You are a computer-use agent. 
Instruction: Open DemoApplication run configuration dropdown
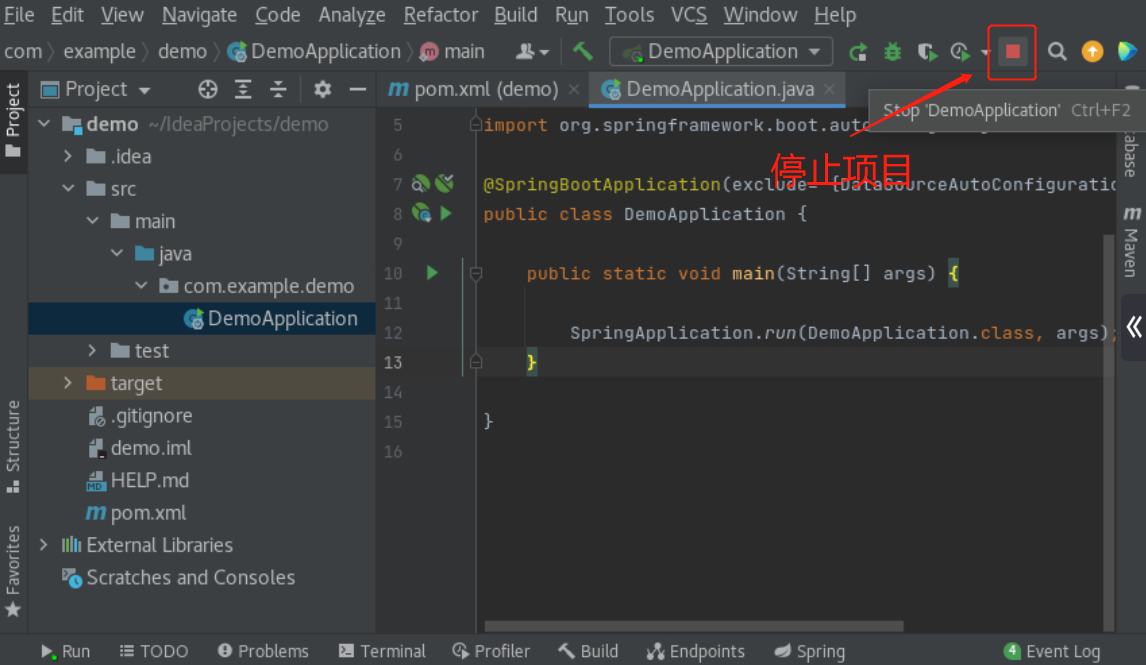[721, 52]
